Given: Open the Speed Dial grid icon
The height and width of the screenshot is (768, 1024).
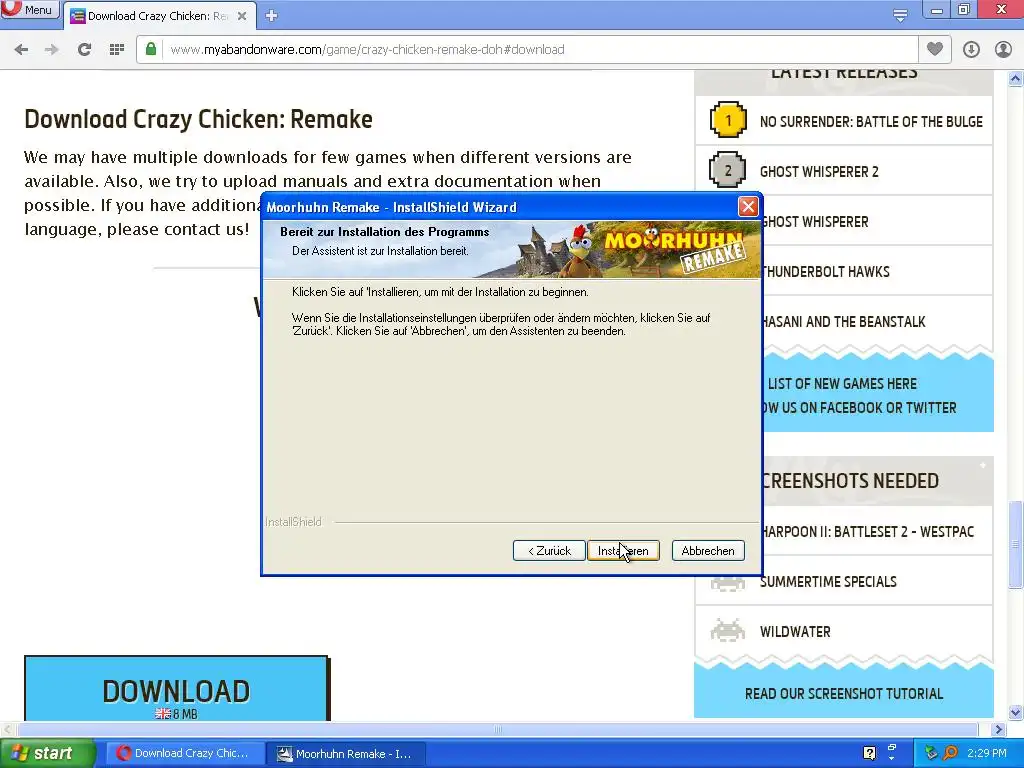Looking at the screenshot, I should point(117,50).
